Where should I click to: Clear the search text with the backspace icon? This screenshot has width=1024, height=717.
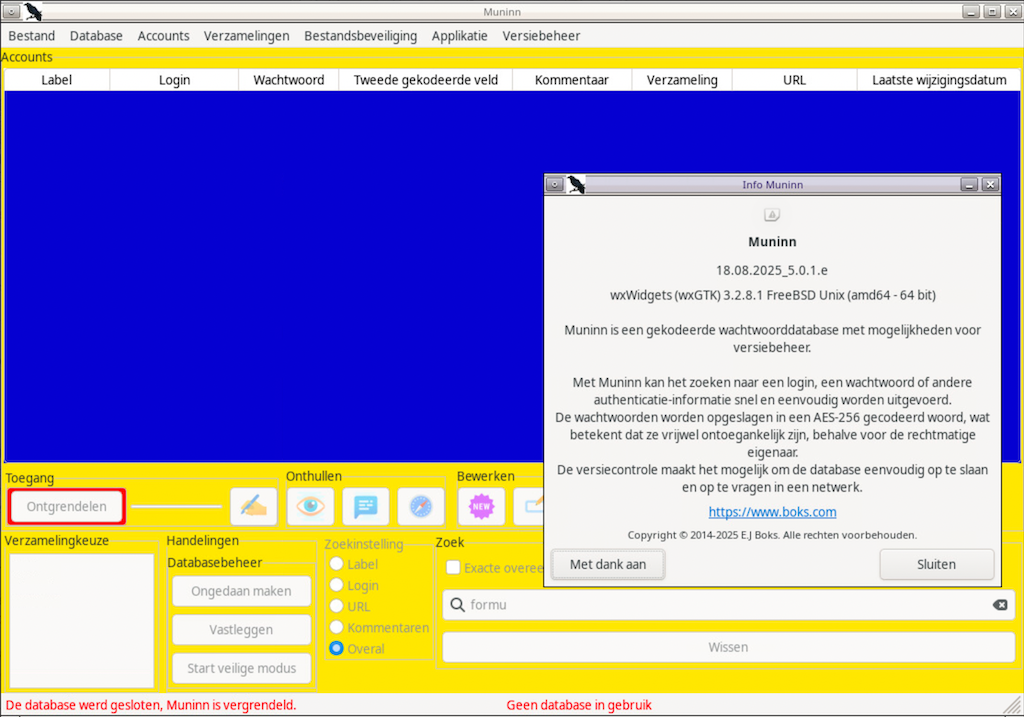click(x=1000, y=605)
